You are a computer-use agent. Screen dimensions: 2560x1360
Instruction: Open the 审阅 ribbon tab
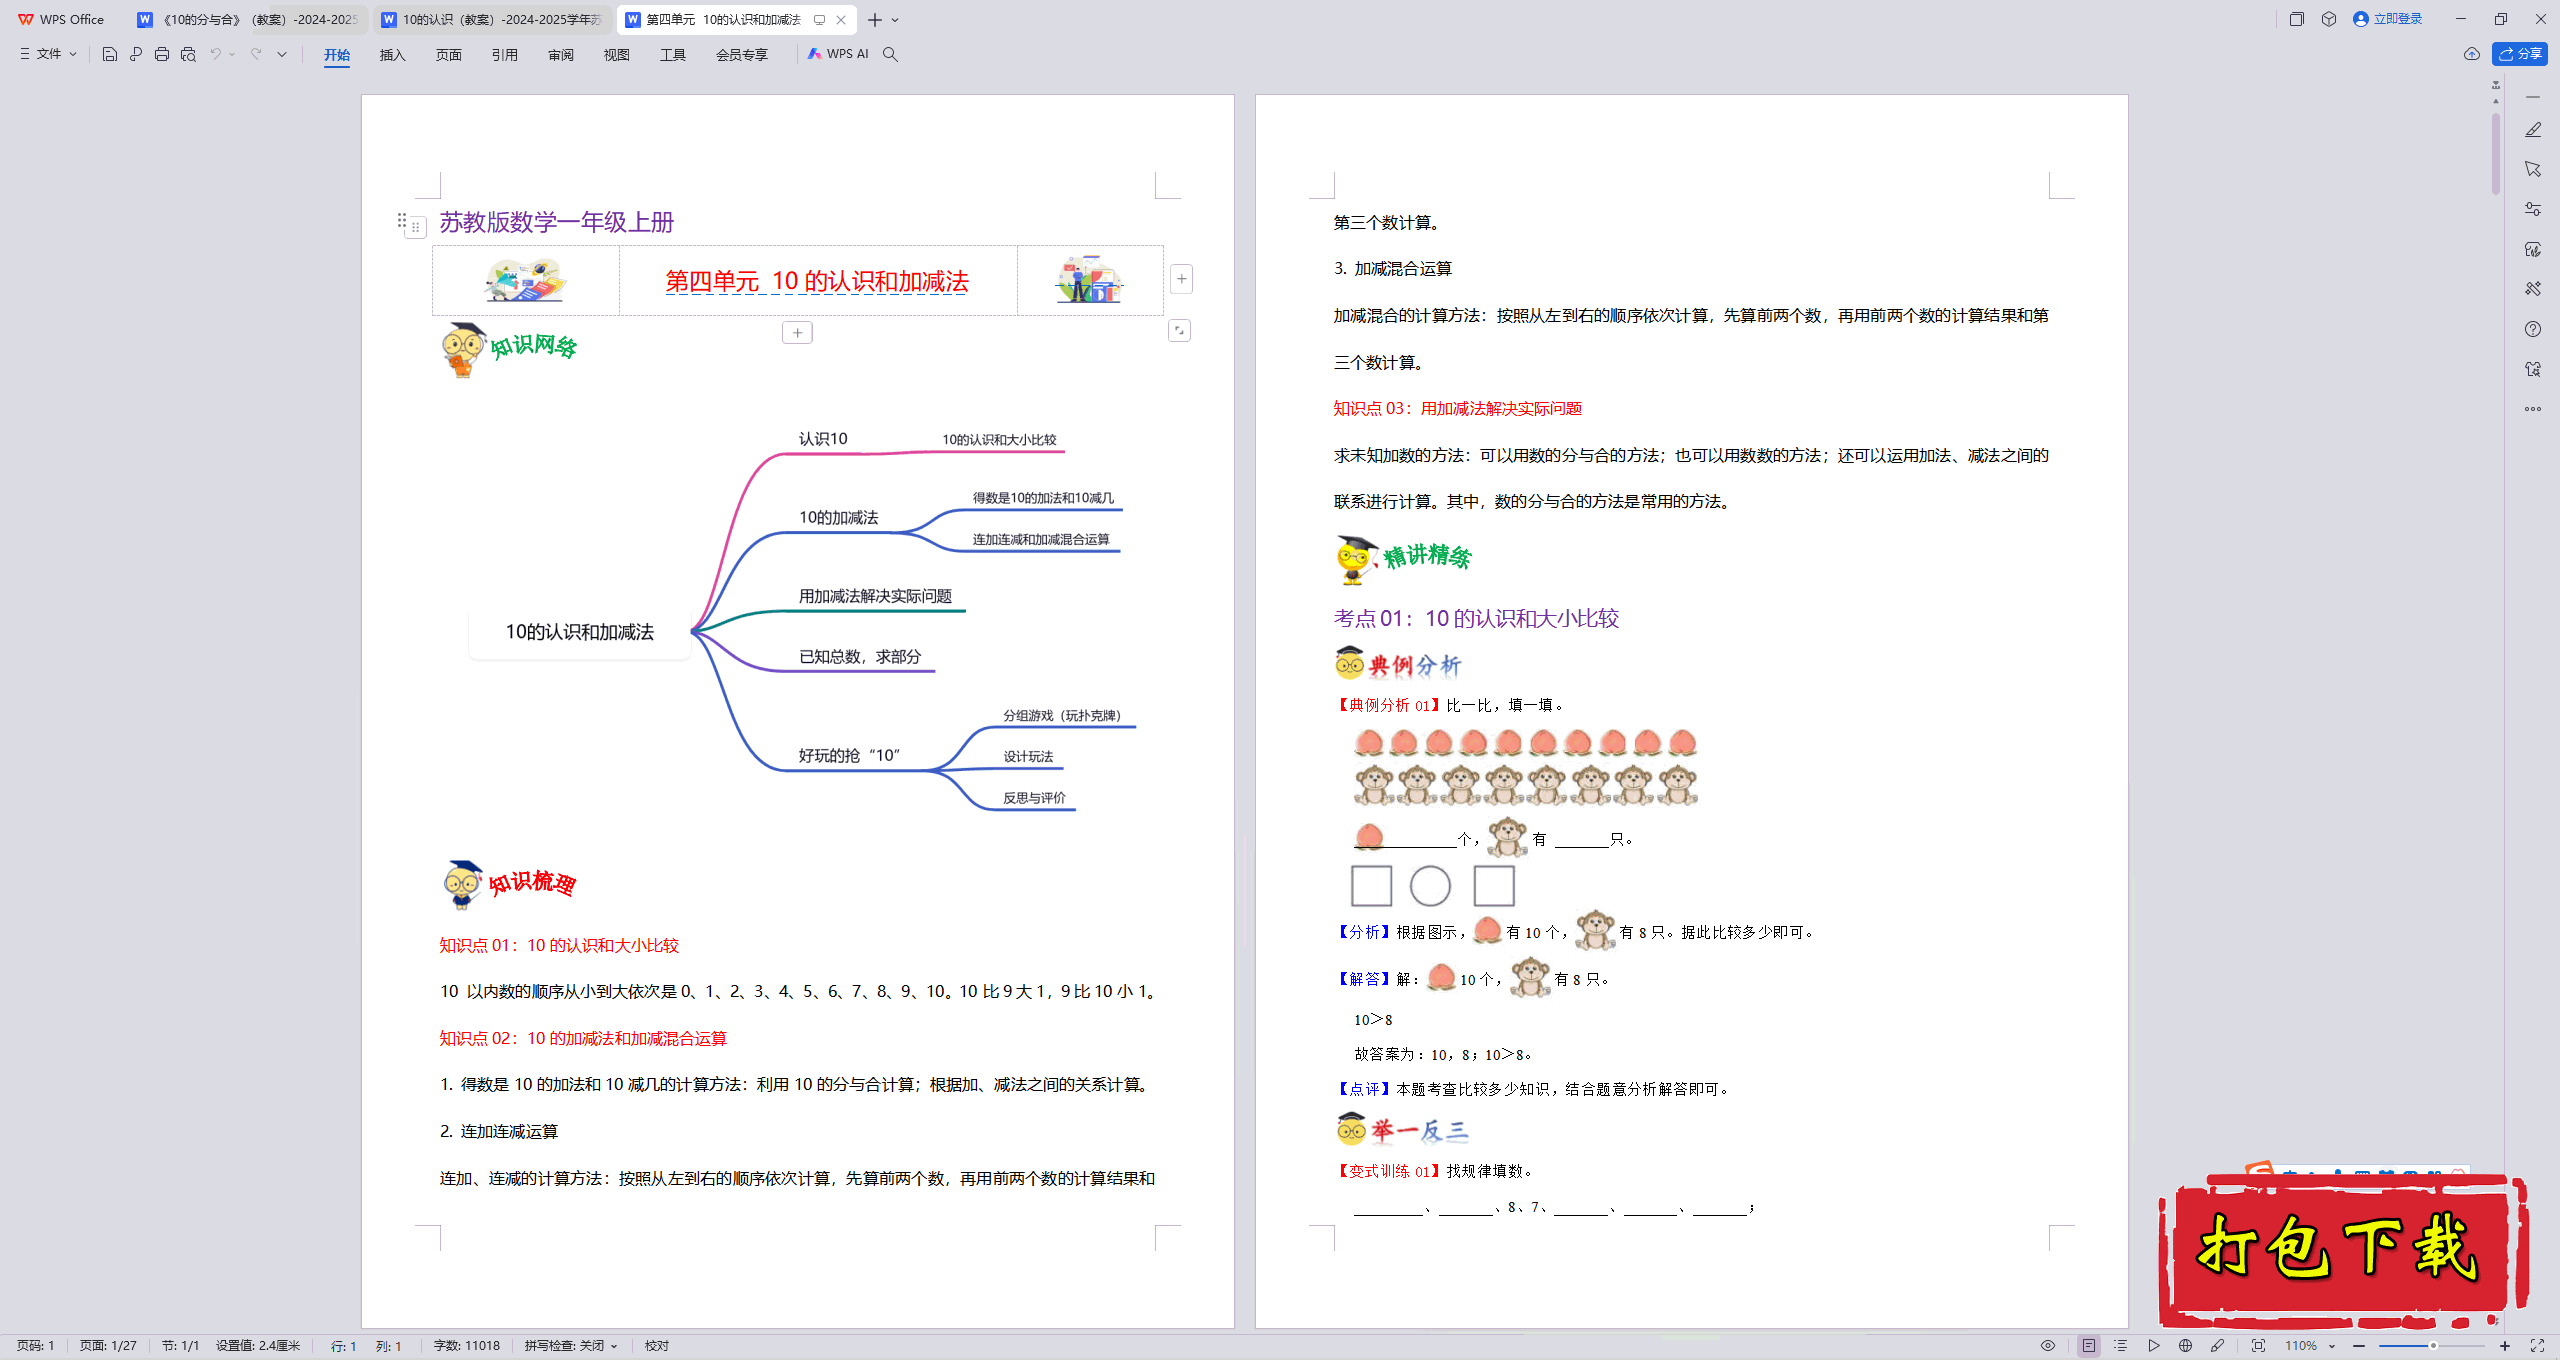pos(561,55)
